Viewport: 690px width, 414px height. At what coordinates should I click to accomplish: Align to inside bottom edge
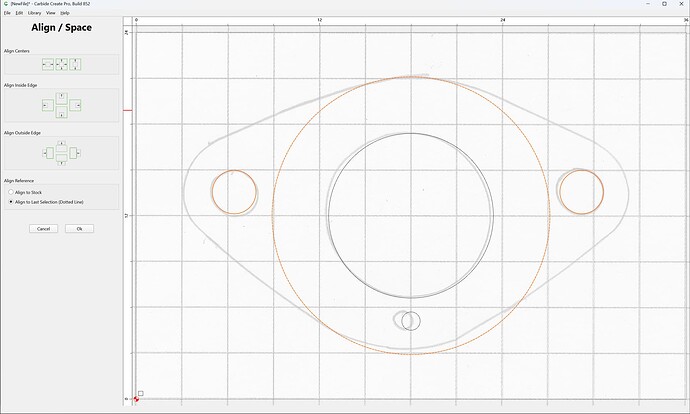click(62, 112)
